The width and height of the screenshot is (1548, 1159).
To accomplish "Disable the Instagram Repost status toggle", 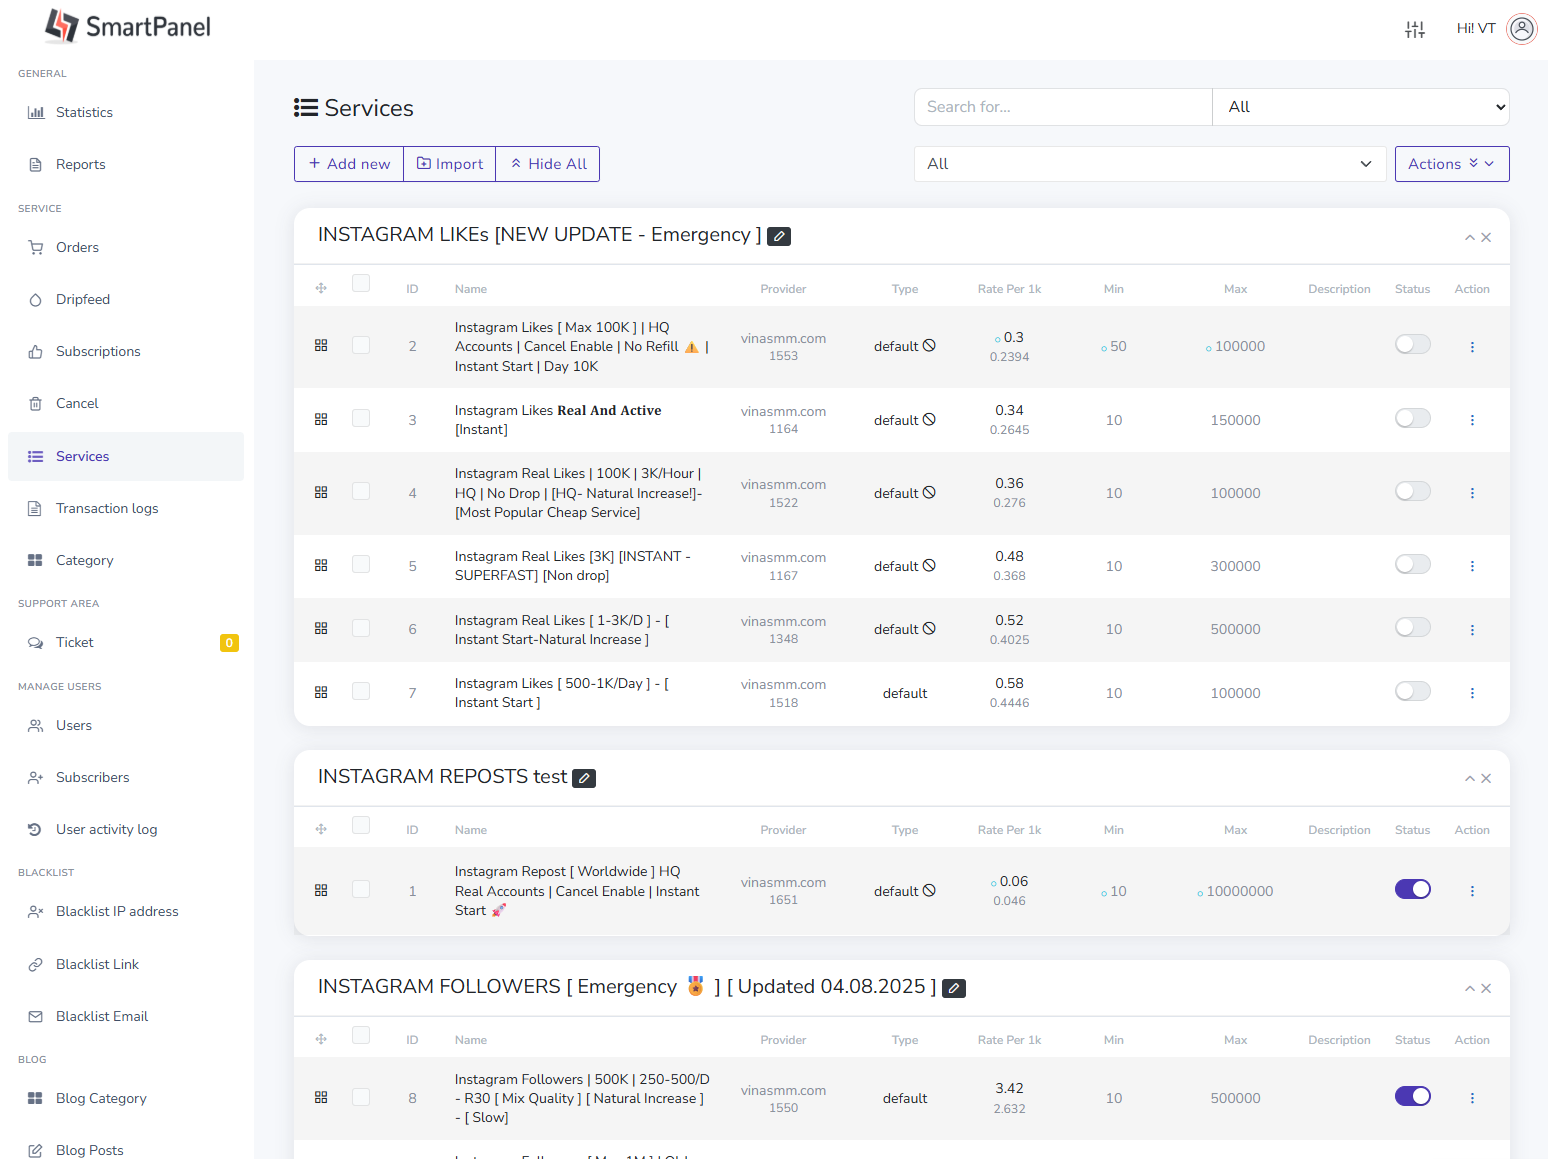I will tap(1412, 890).
